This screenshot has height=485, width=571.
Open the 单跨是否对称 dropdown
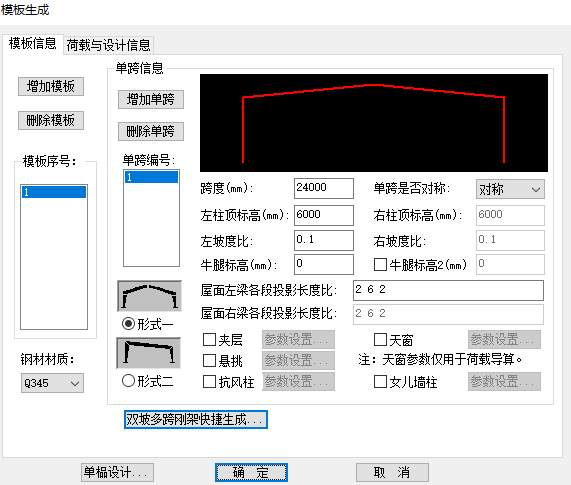pos(510,189)
